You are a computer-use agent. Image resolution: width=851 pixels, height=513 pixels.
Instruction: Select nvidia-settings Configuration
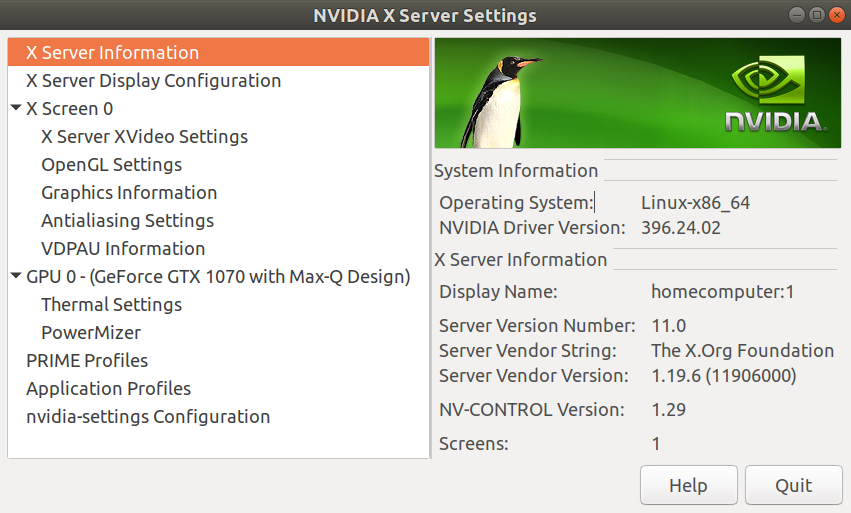[x=148, y=416]
